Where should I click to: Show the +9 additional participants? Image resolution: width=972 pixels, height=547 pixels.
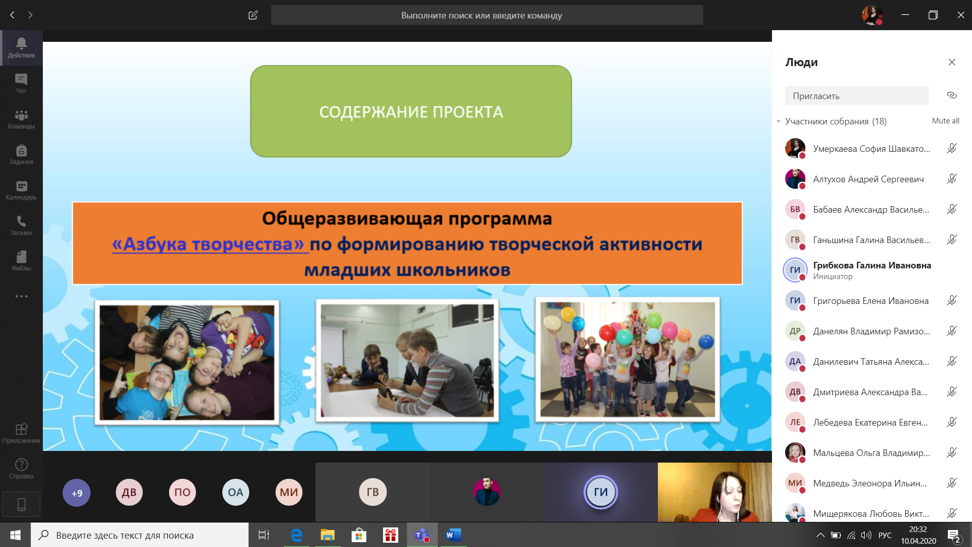[76, 492]
